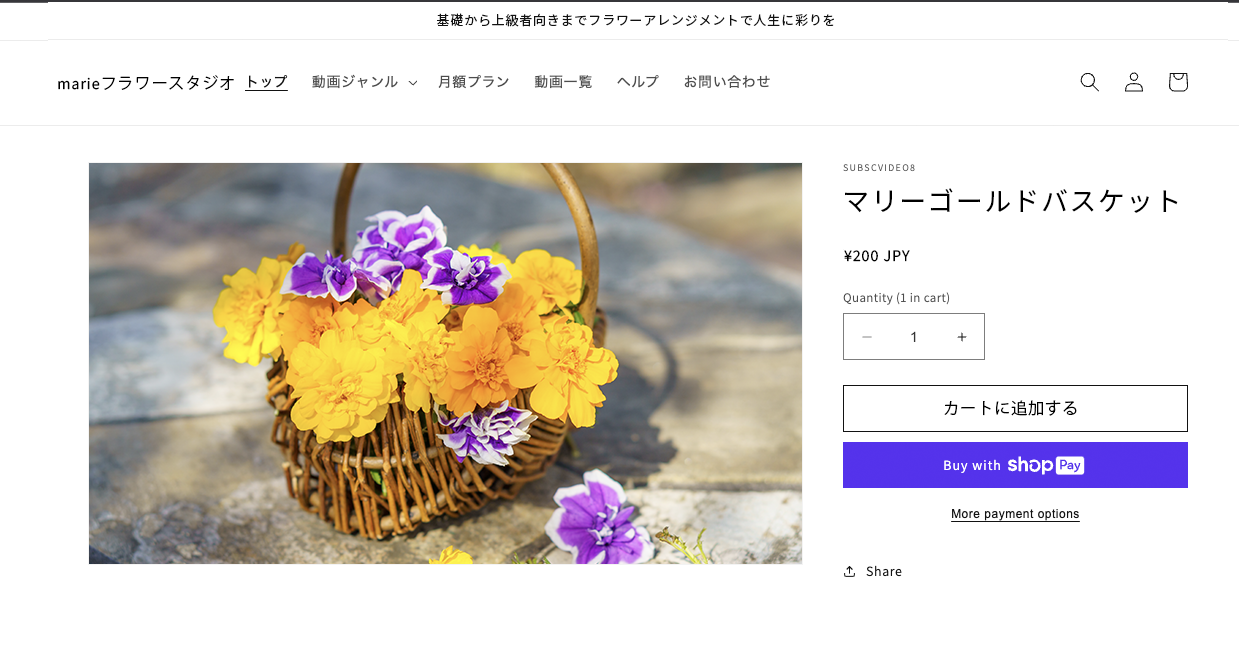
Task: Open More payment options link
Action: 1015,514
